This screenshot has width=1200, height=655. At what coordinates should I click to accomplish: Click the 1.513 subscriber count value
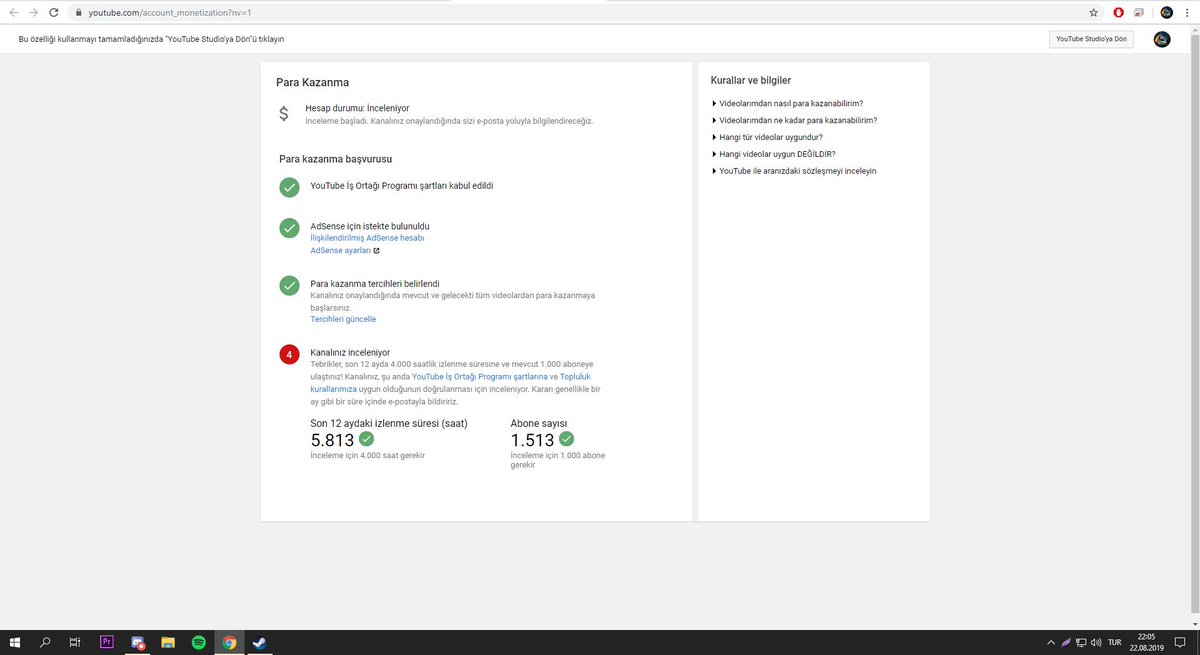[532, 440]
